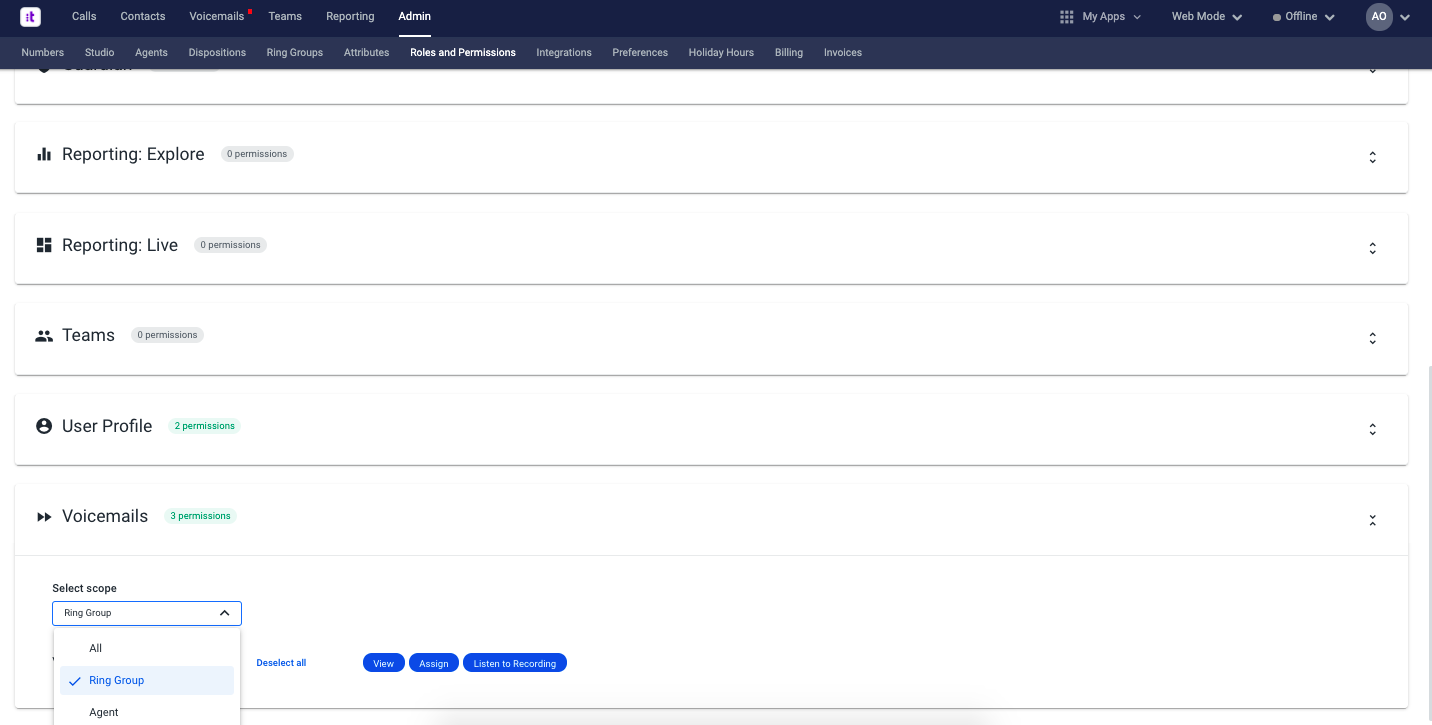
Task: Open the Studio admin subtab
Action: click(99, 52)
